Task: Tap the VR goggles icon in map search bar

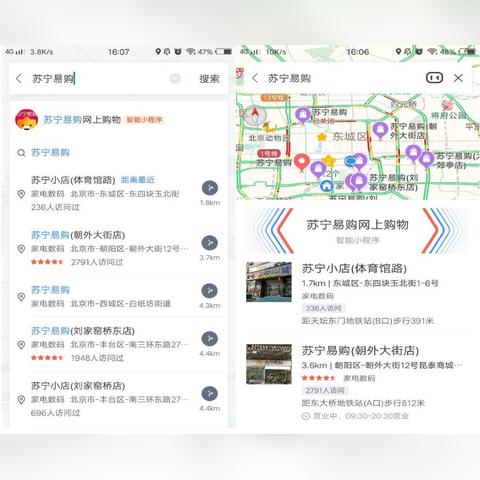Action: tap(434, 78)
